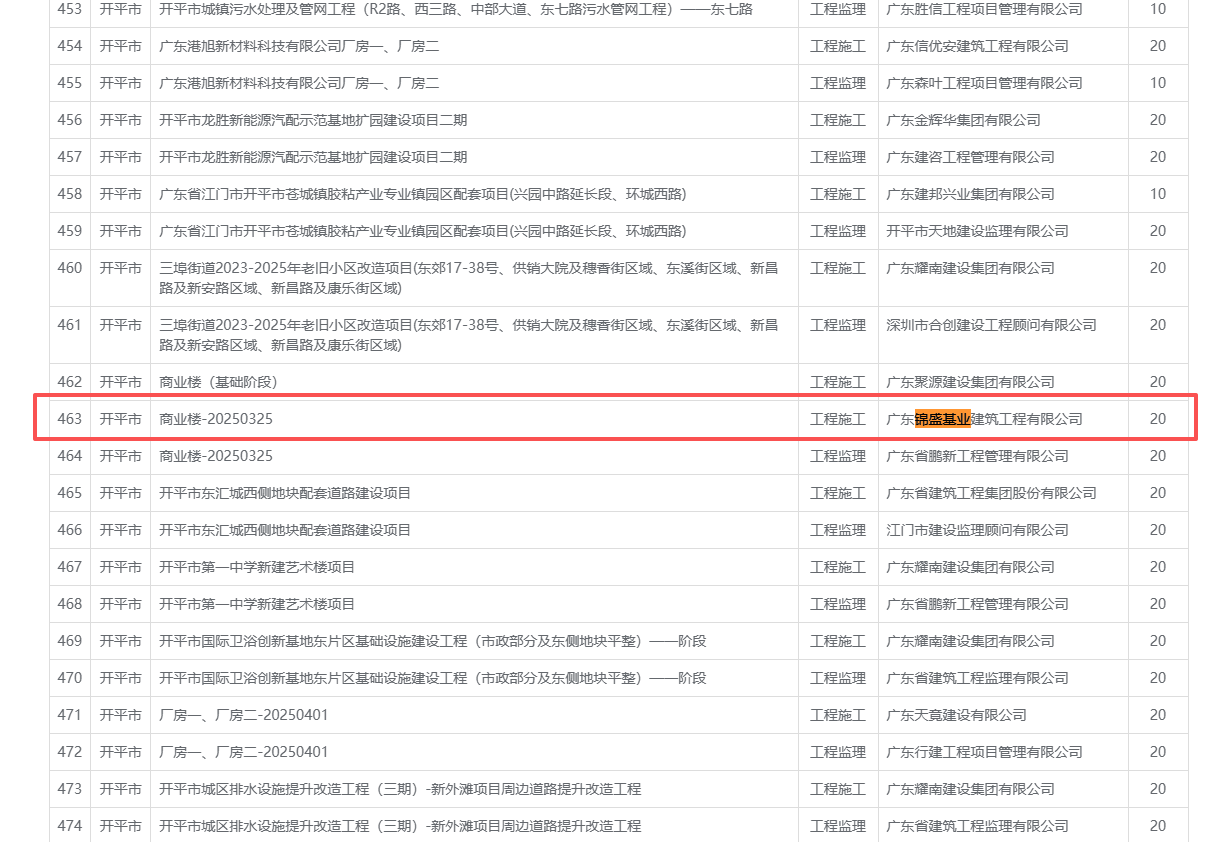1216x842 pixels.
Task: Select 工程监理 type in row 461
Action: point(837,325)
